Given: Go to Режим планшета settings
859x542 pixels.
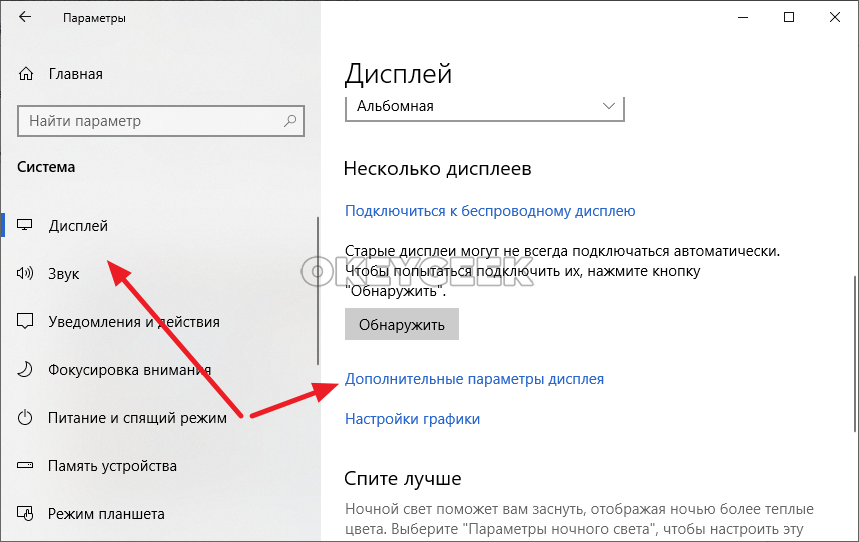Looking at the screenshot, I should [x=106, y=514].
